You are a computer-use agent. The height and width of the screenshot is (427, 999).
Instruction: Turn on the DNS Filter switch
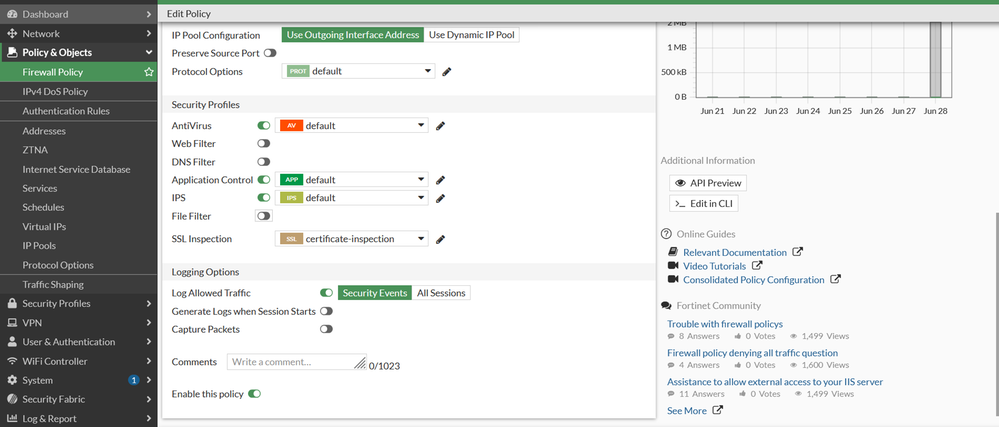(x=264, y=162)
